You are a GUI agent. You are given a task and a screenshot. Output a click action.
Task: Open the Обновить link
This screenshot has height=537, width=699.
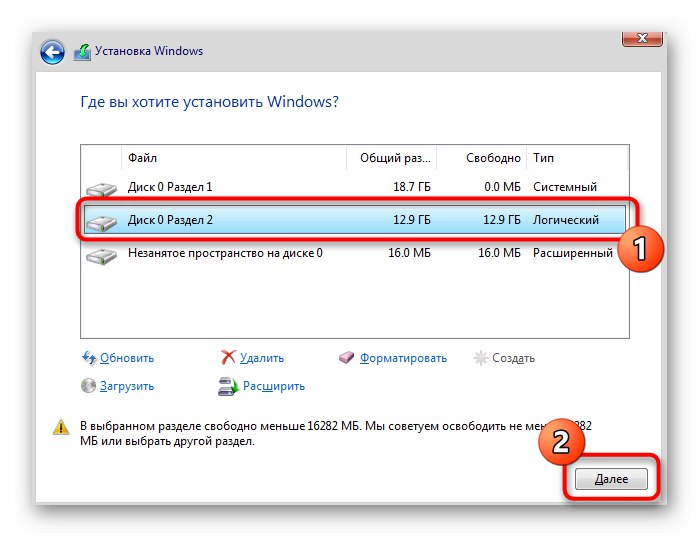pyautogui.click(x=127, y=358)
